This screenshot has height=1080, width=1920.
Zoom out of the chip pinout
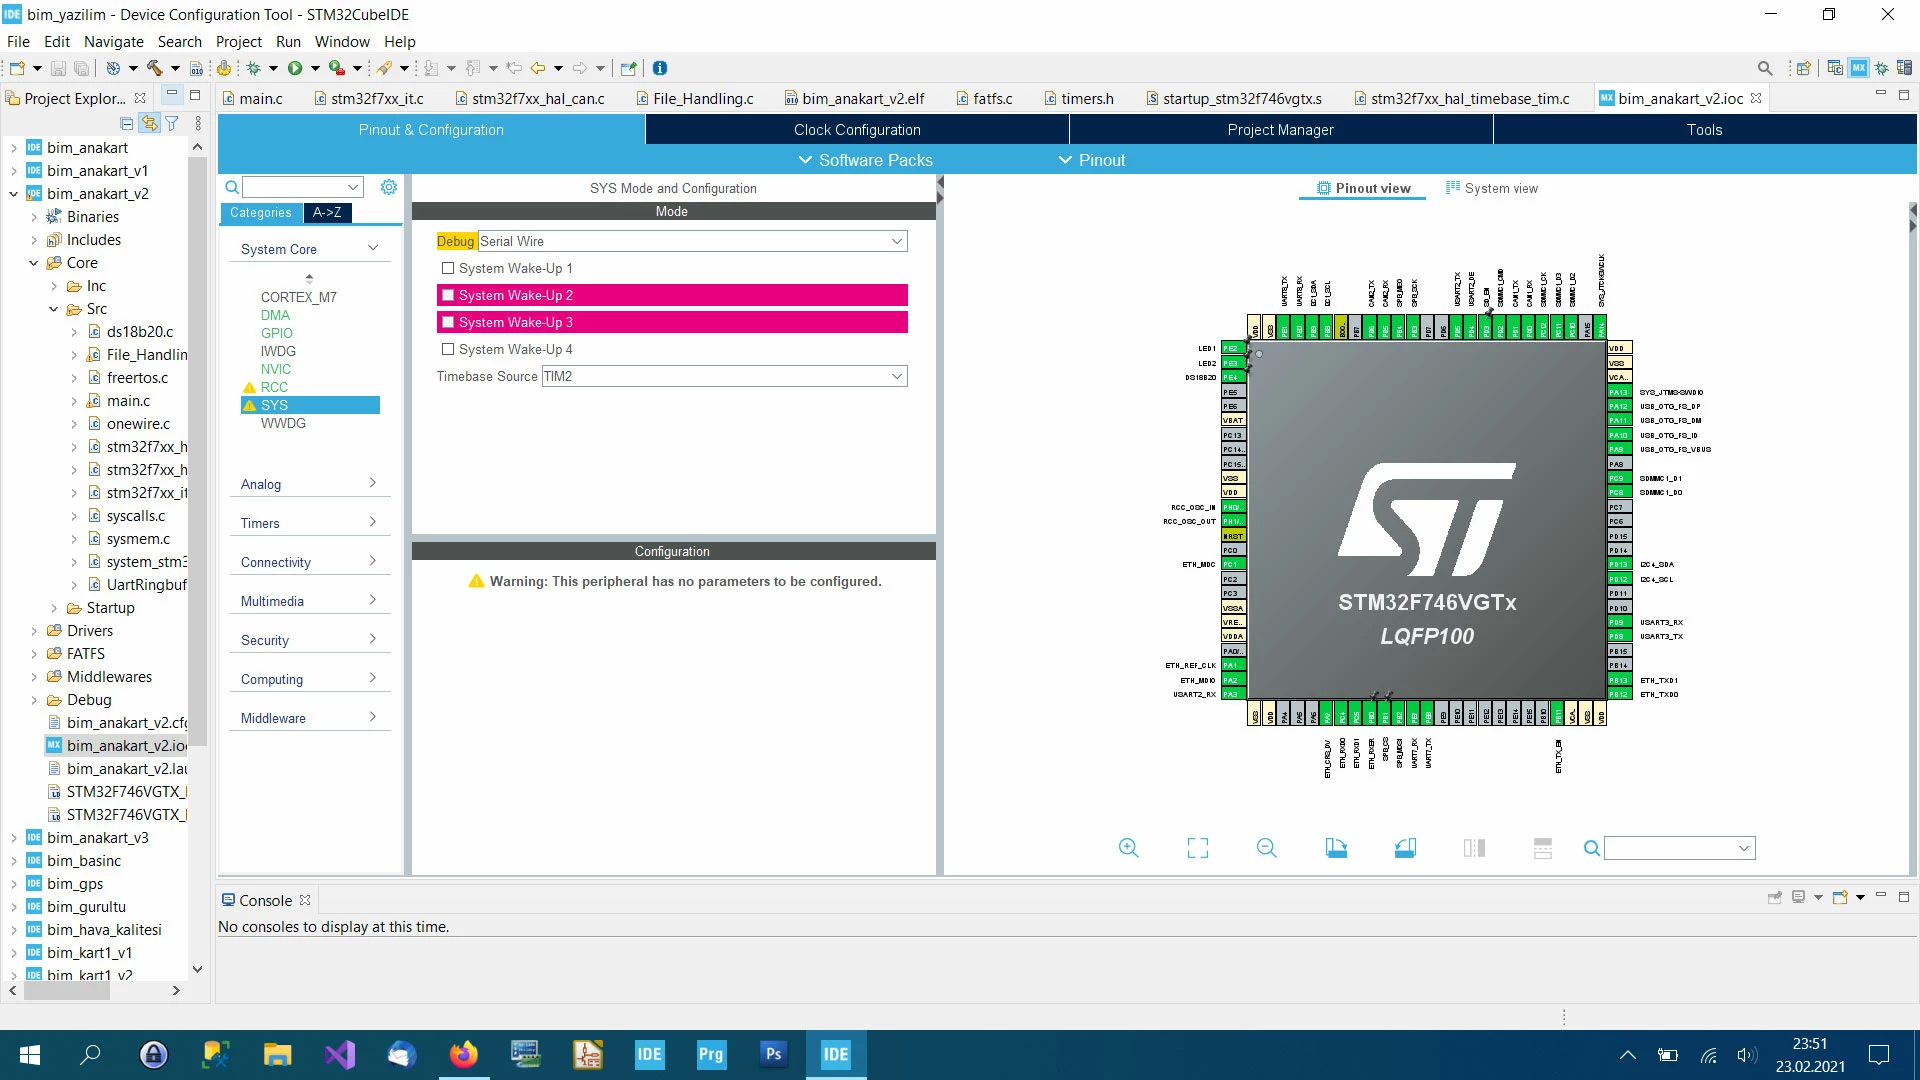point(1267,848)
